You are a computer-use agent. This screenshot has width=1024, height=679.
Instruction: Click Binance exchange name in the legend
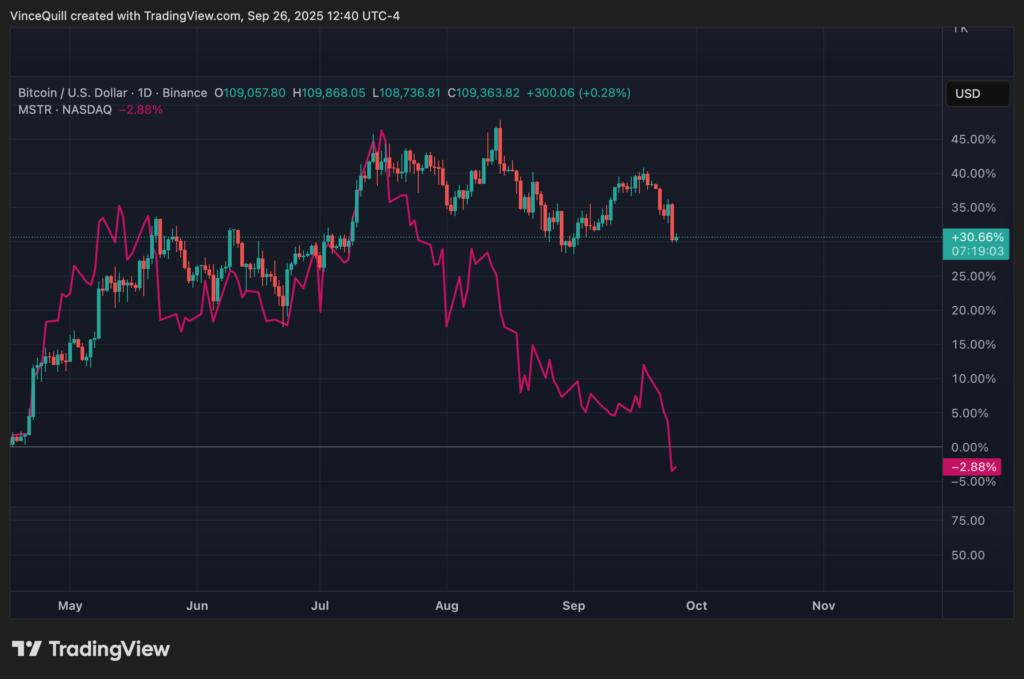[187, 92]
